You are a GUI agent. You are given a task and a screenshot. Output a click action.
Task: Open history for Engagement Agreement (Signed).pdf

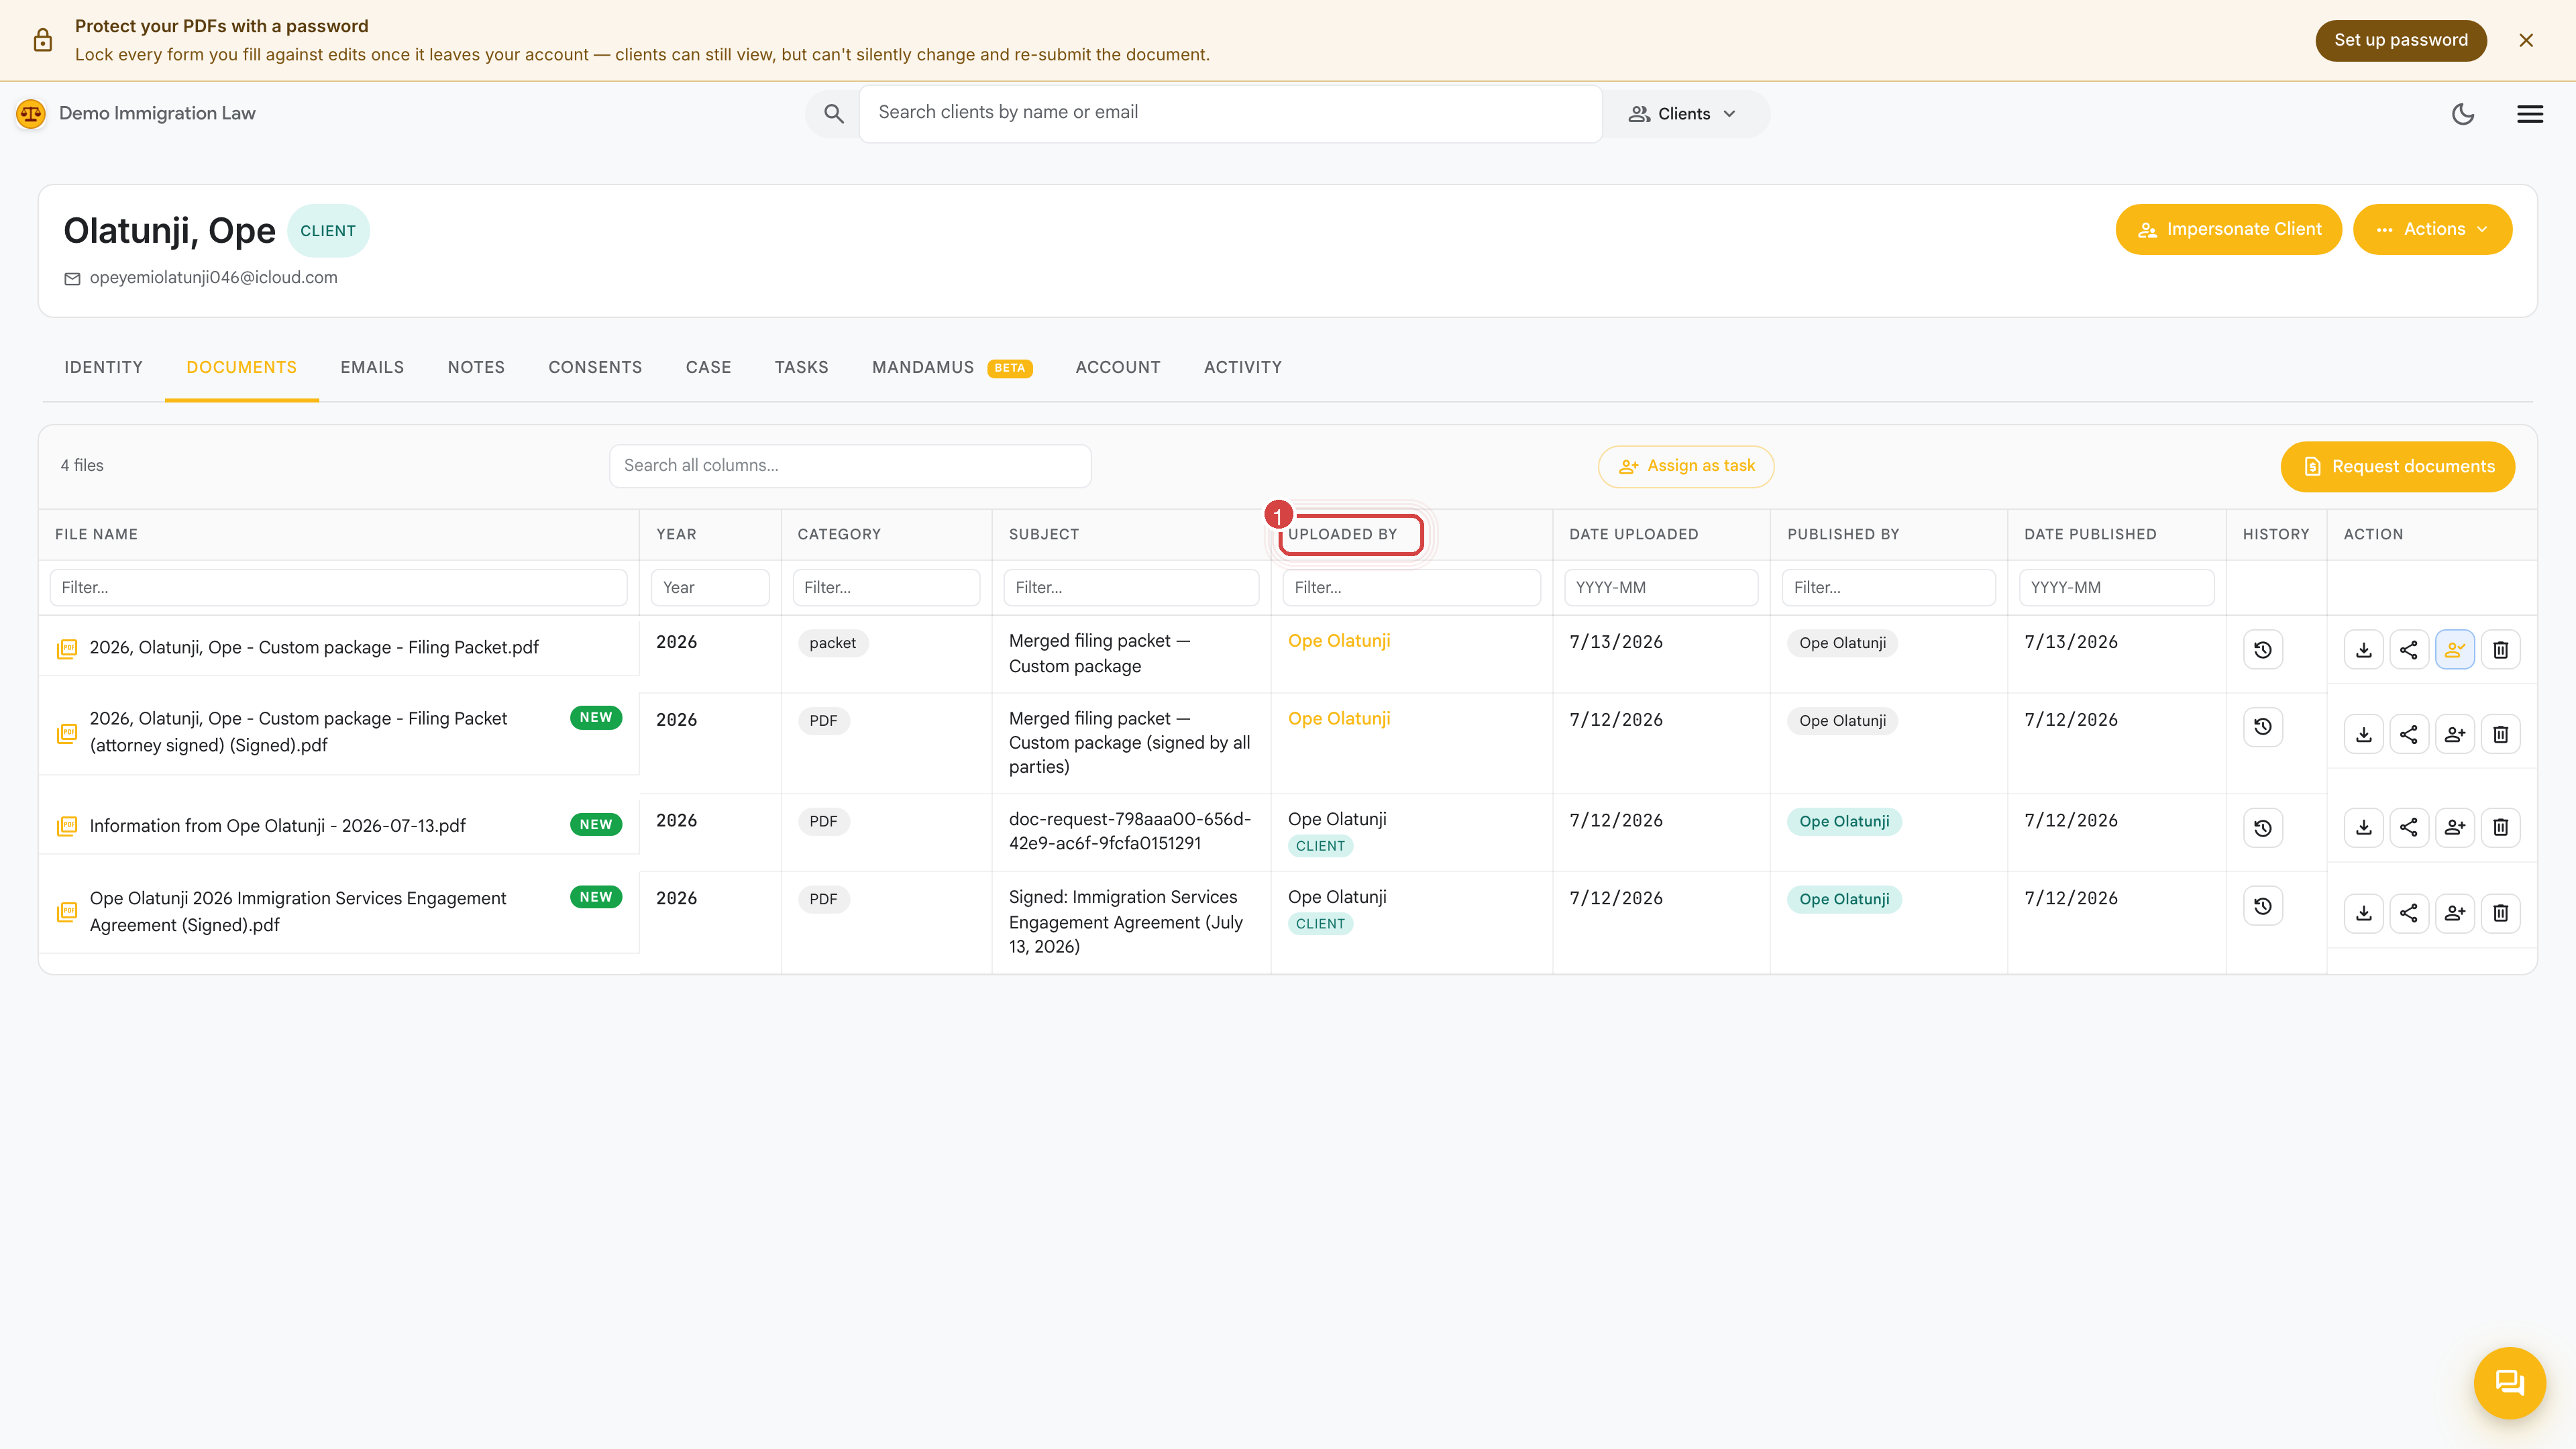(2263, 906)
